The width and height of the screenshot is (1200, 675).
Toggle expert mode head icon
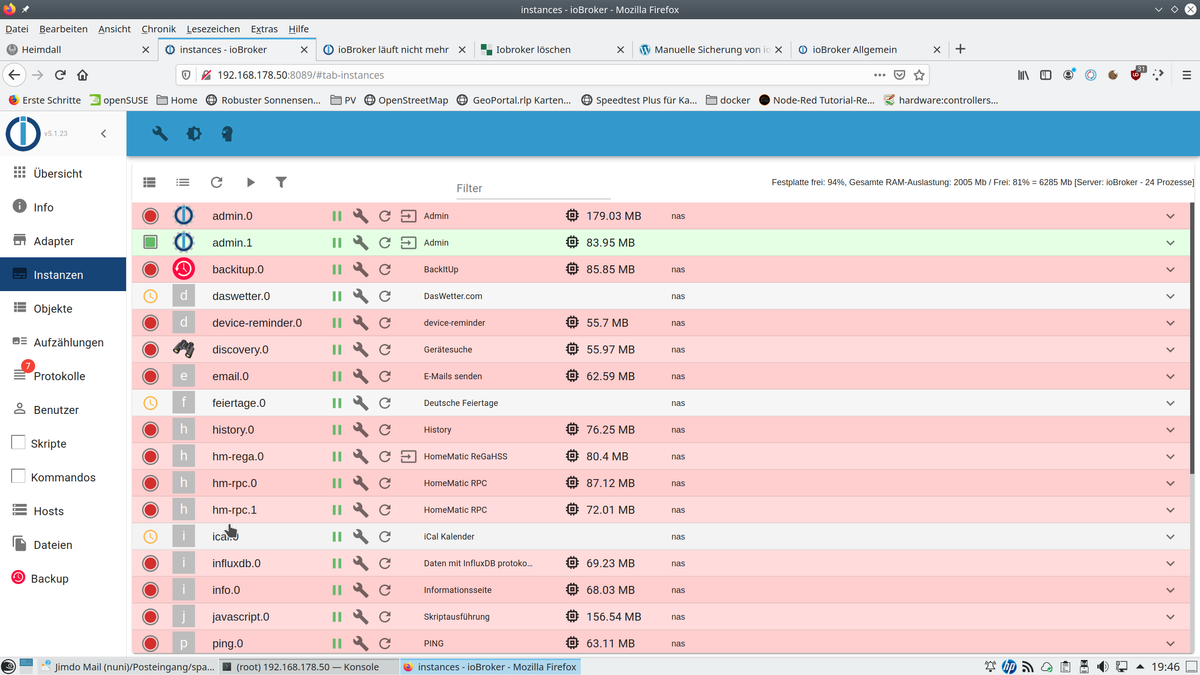[227, 134]
